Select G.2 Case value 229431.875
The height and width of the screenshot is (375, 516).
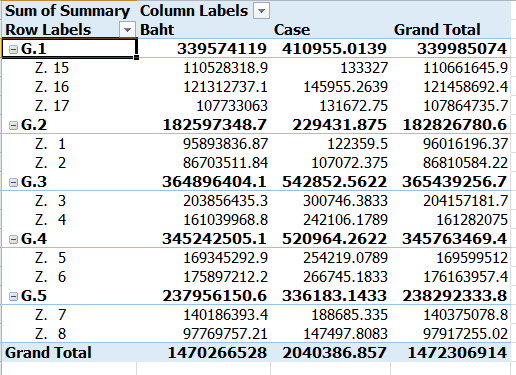(340, 125)
